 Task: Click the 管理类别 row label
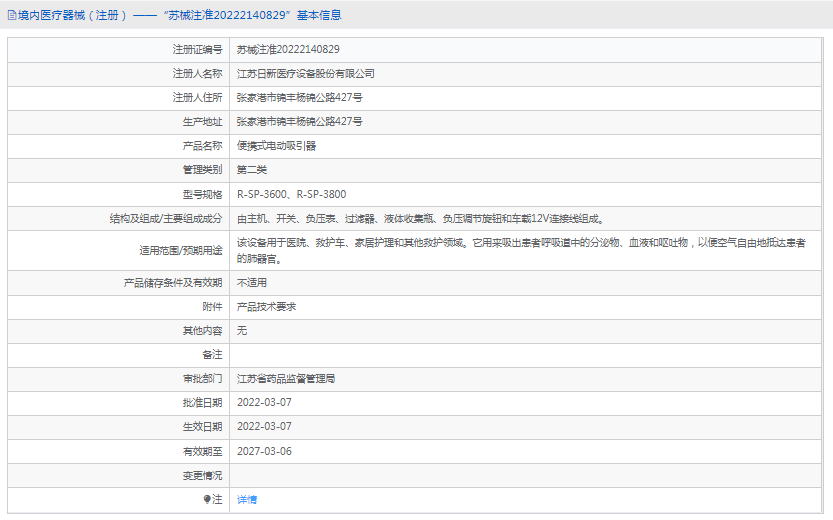(202, 170)
